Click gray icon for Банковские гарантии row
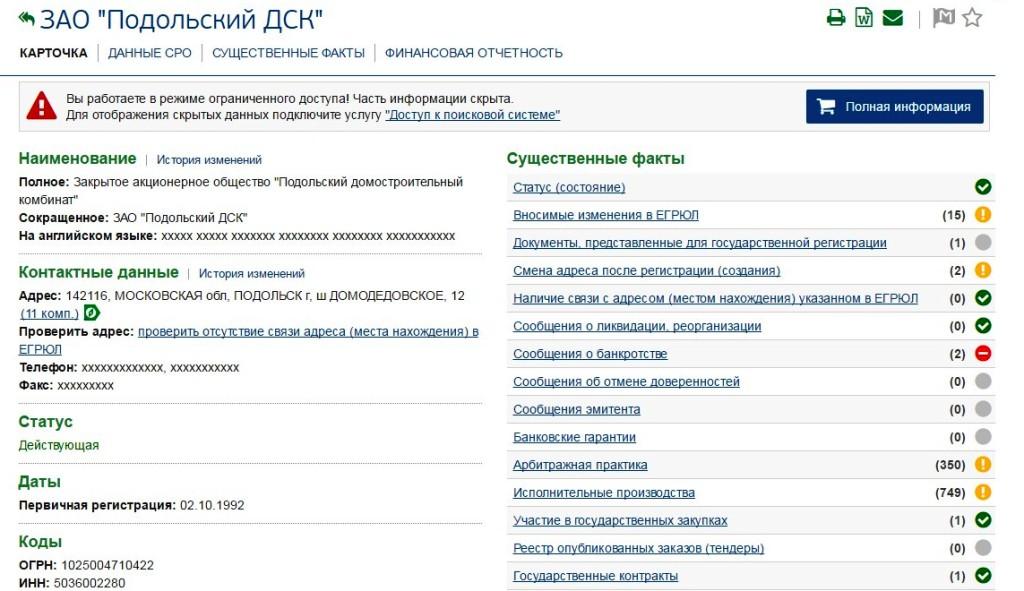Viewport: 1024px width, 591px height. [x=983, y=436]
